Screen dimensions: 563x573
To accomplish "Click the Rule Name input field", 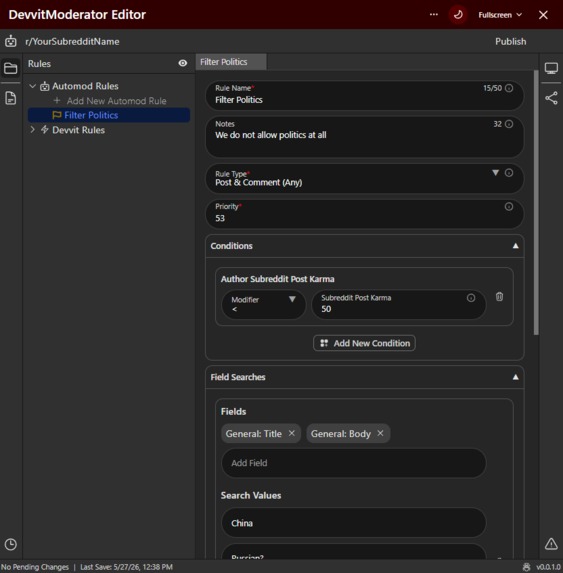I will click(364, 95).
